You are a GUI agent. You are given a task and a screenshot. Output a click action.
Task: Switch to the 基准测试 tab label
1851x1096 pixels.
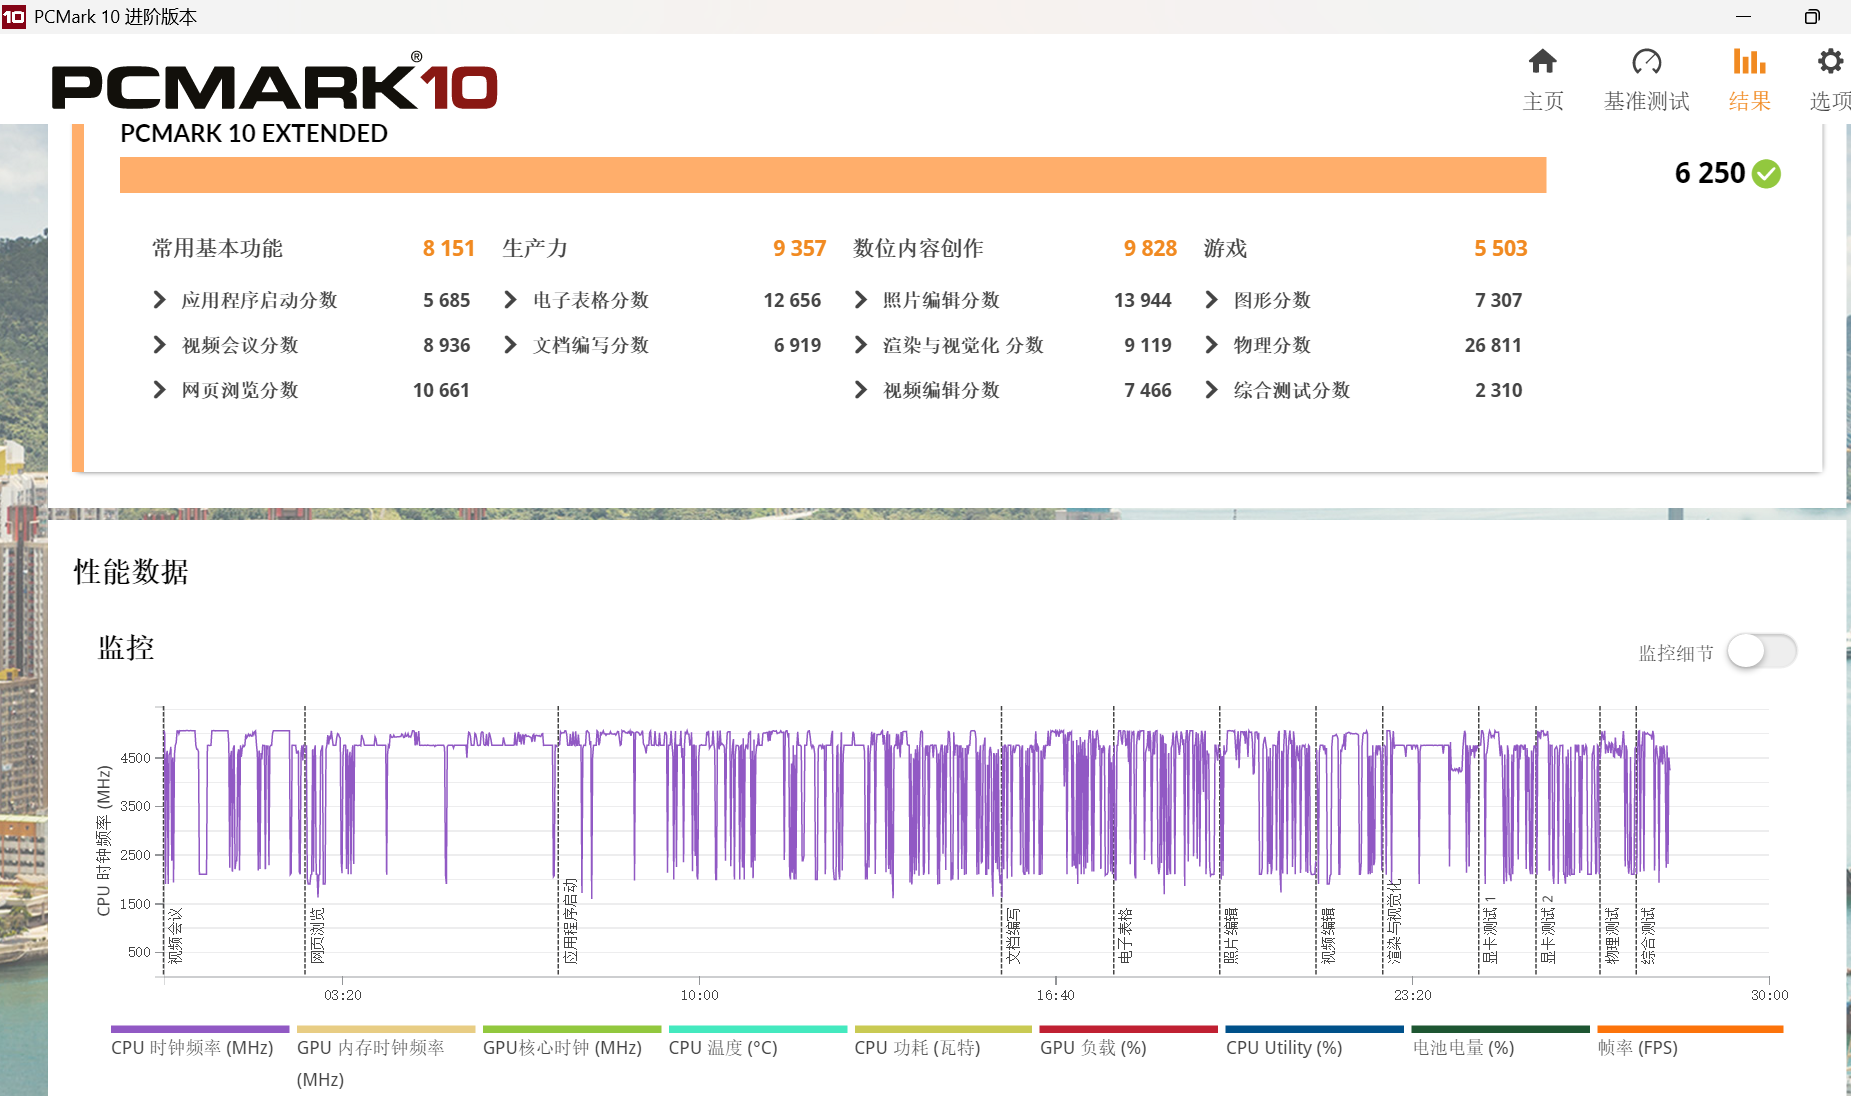pyautogui.click(x=1646, y=101)
